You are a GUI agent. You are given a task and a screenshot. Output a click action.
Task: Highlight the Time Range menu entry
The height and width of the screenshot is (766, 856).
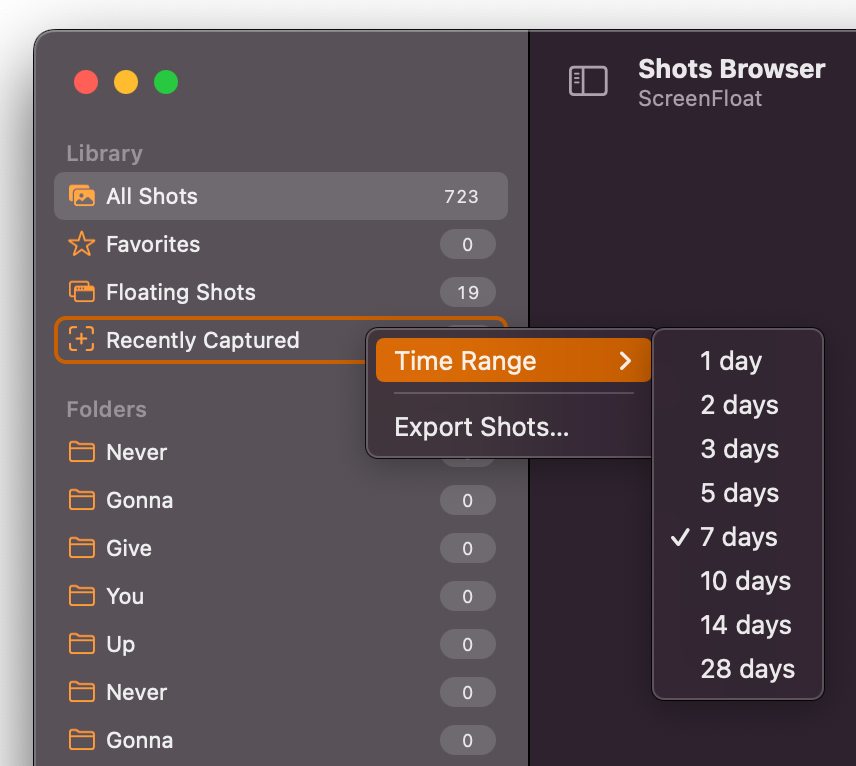[513, 360]
